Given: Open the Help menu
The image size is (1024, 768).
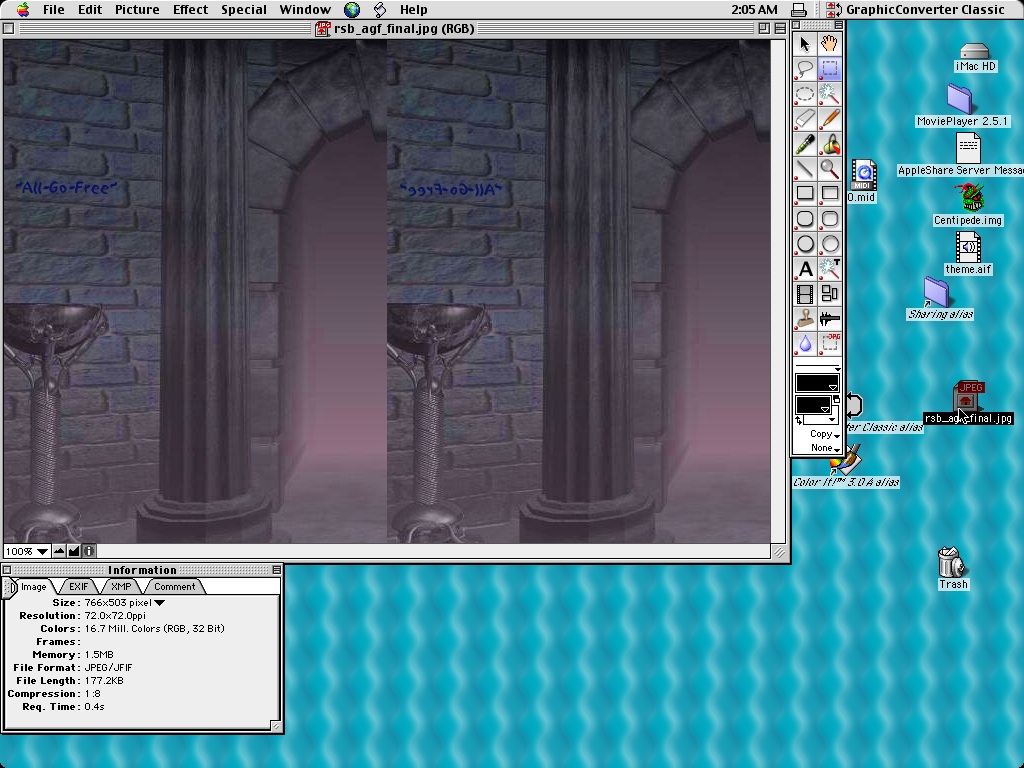Looking at the screenshot, I should click(413, 10).
